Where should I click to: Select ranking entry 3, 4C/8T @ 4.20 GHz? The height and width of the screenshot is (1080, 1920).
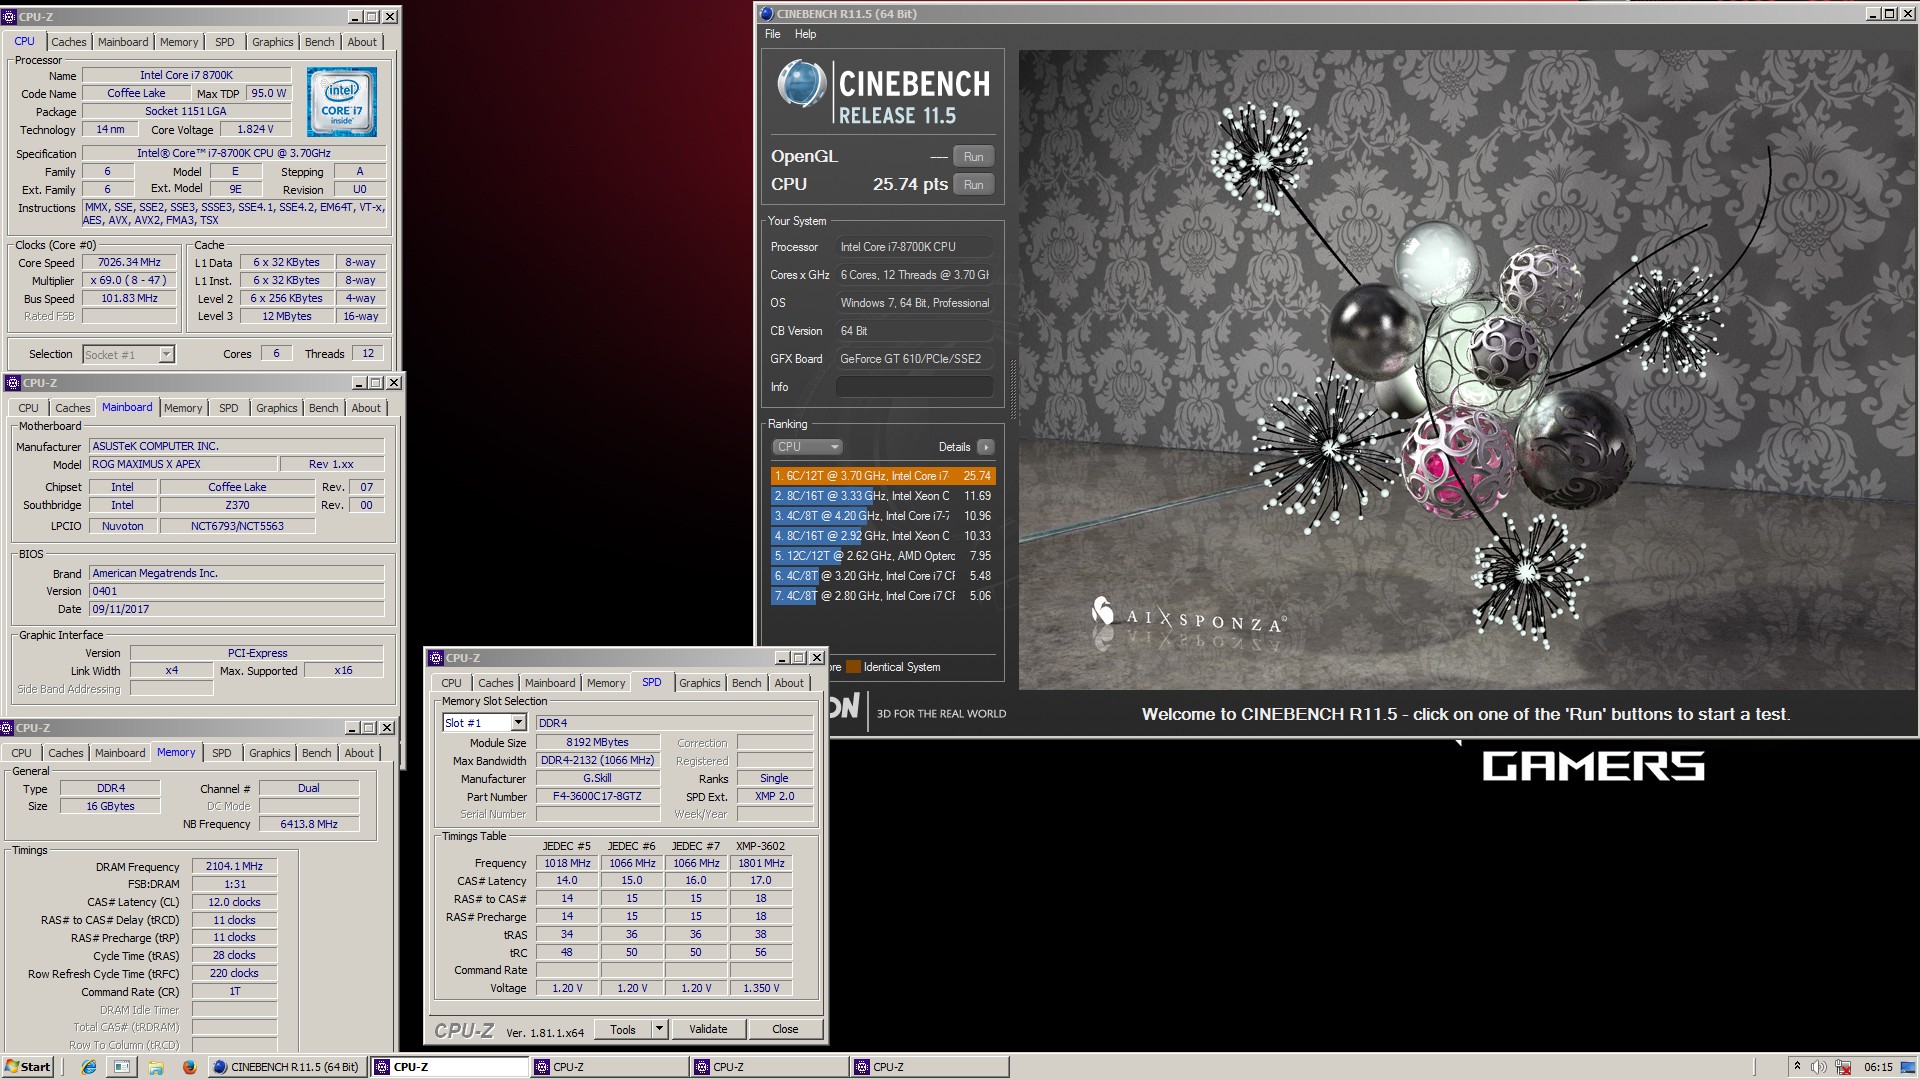click(x=883, y=516)
